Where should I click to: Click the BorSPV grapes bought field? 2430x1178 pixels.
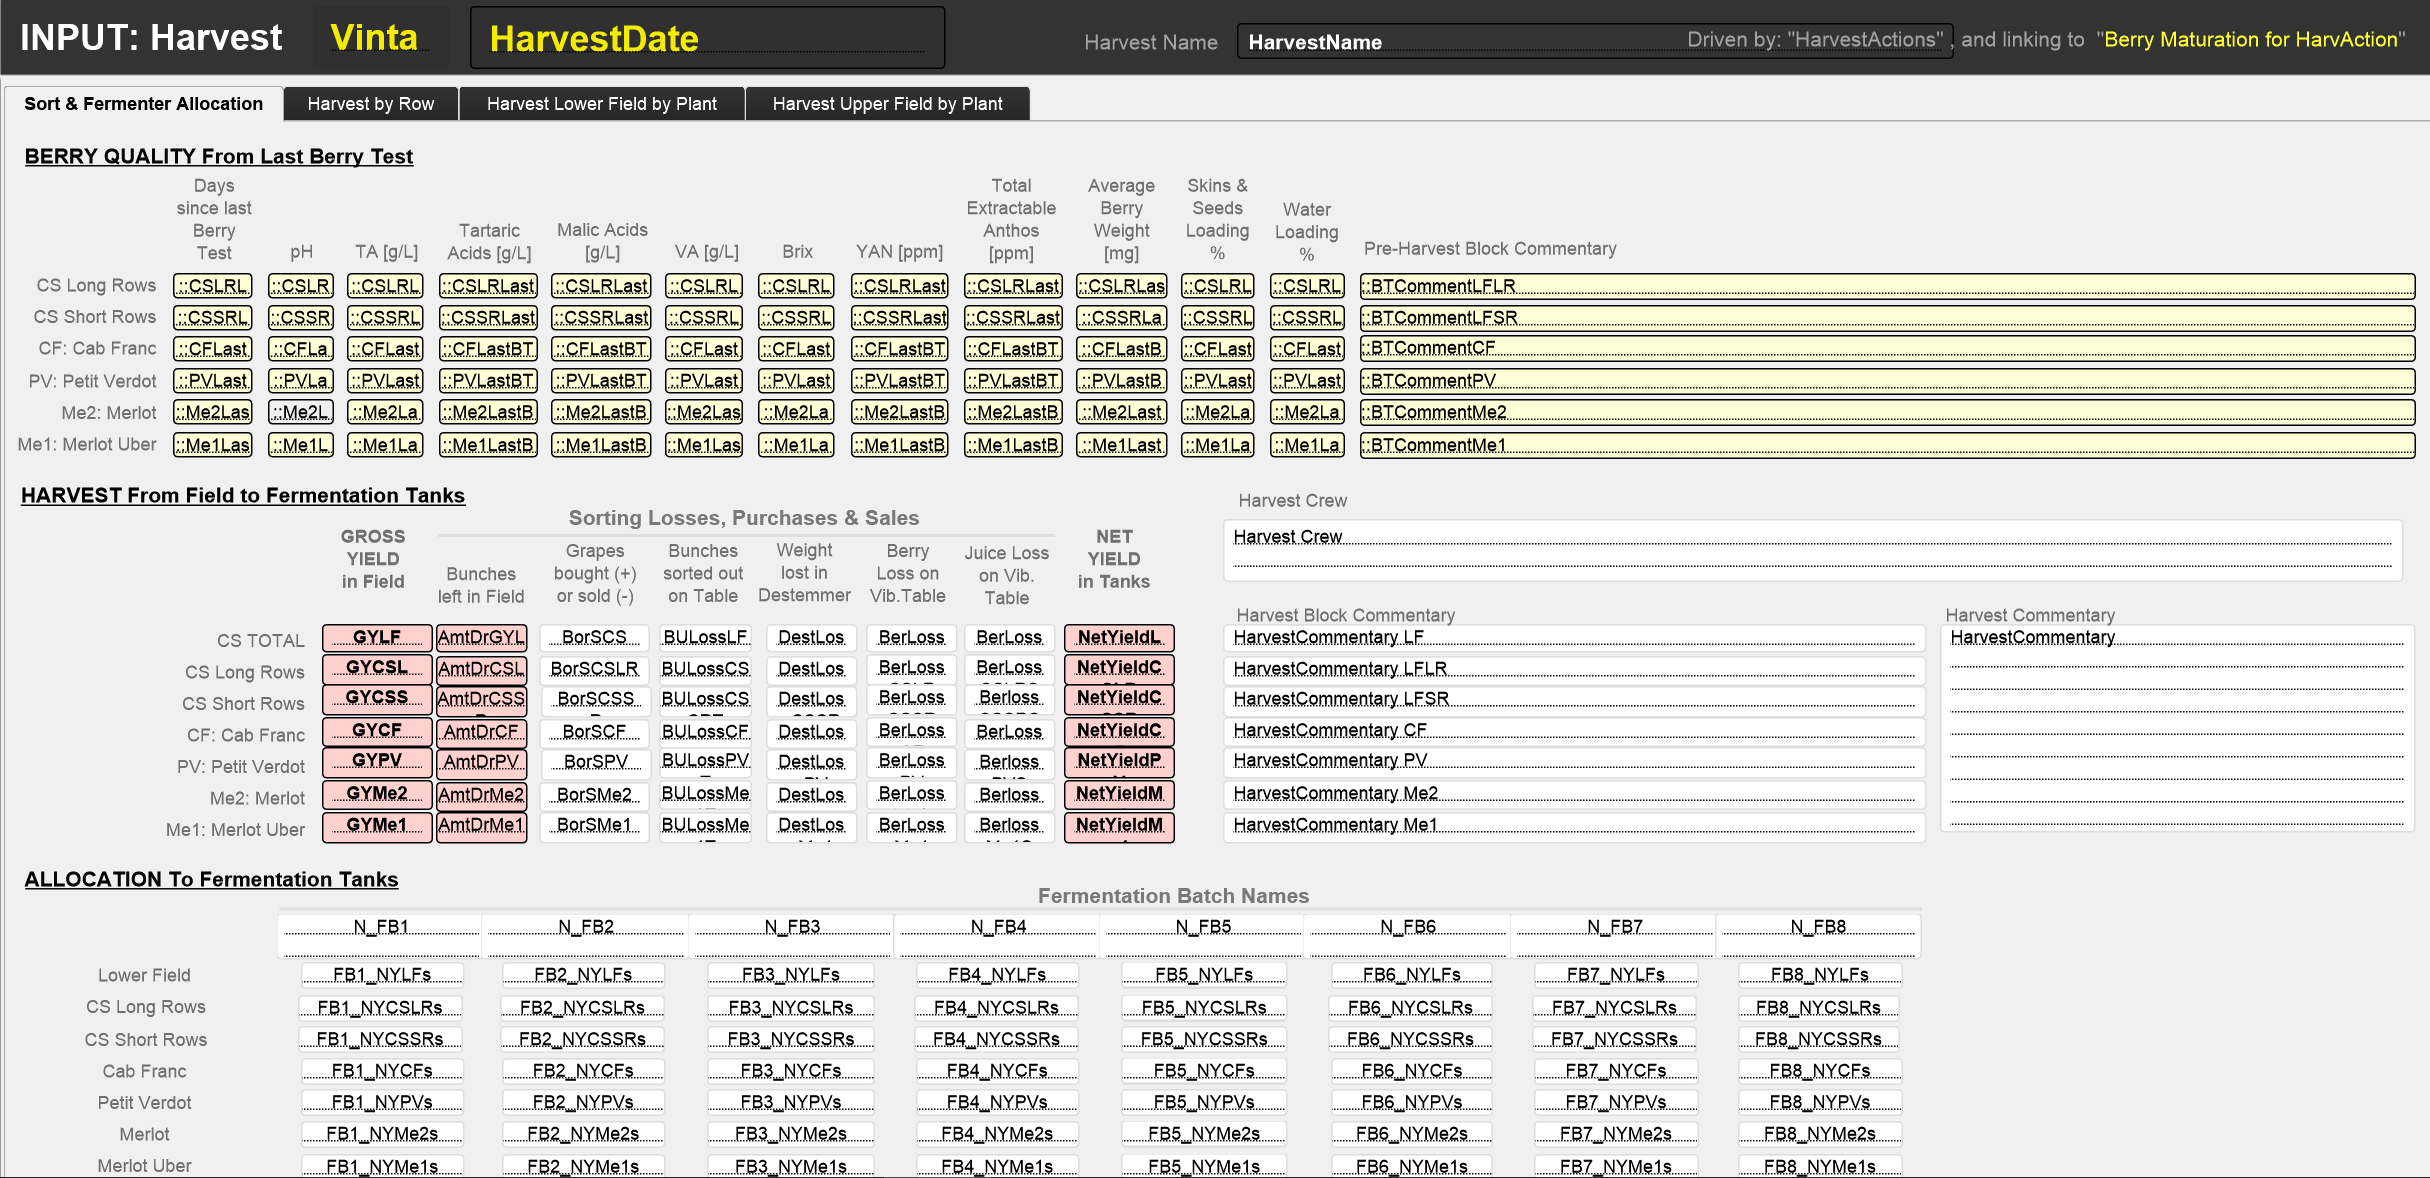[x=594, y=762]
